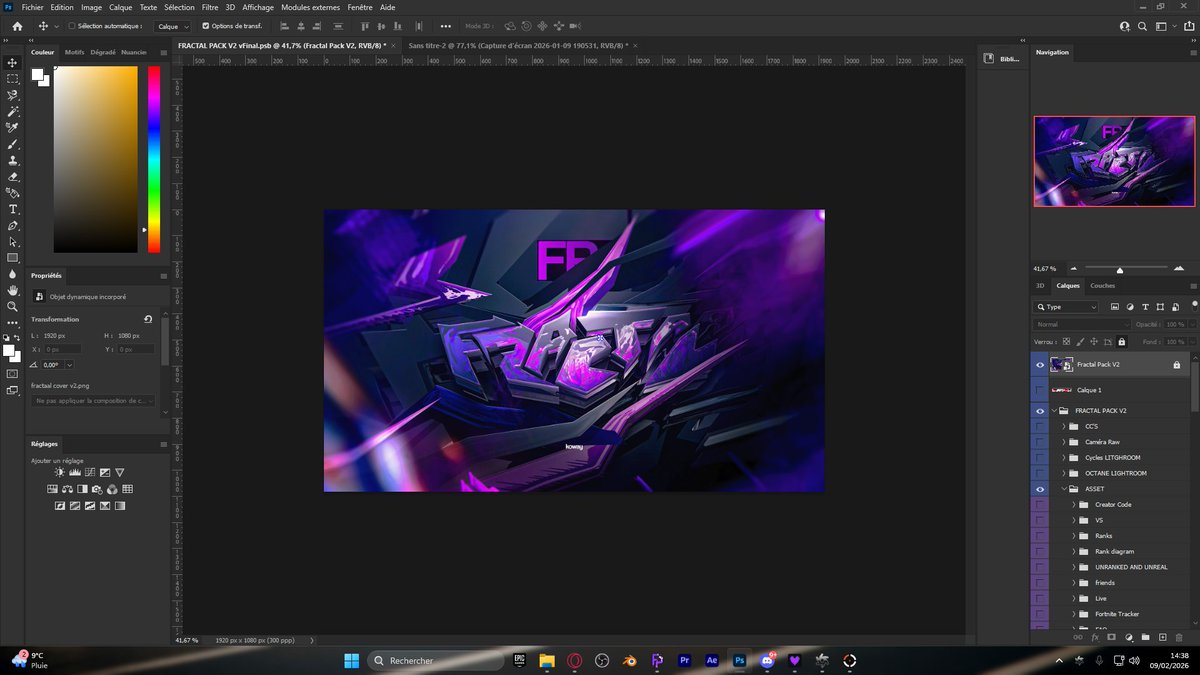This screenshot has width=1200, height=675.
Task: Swap foreground and background colors
Action: tap(17, 338)
